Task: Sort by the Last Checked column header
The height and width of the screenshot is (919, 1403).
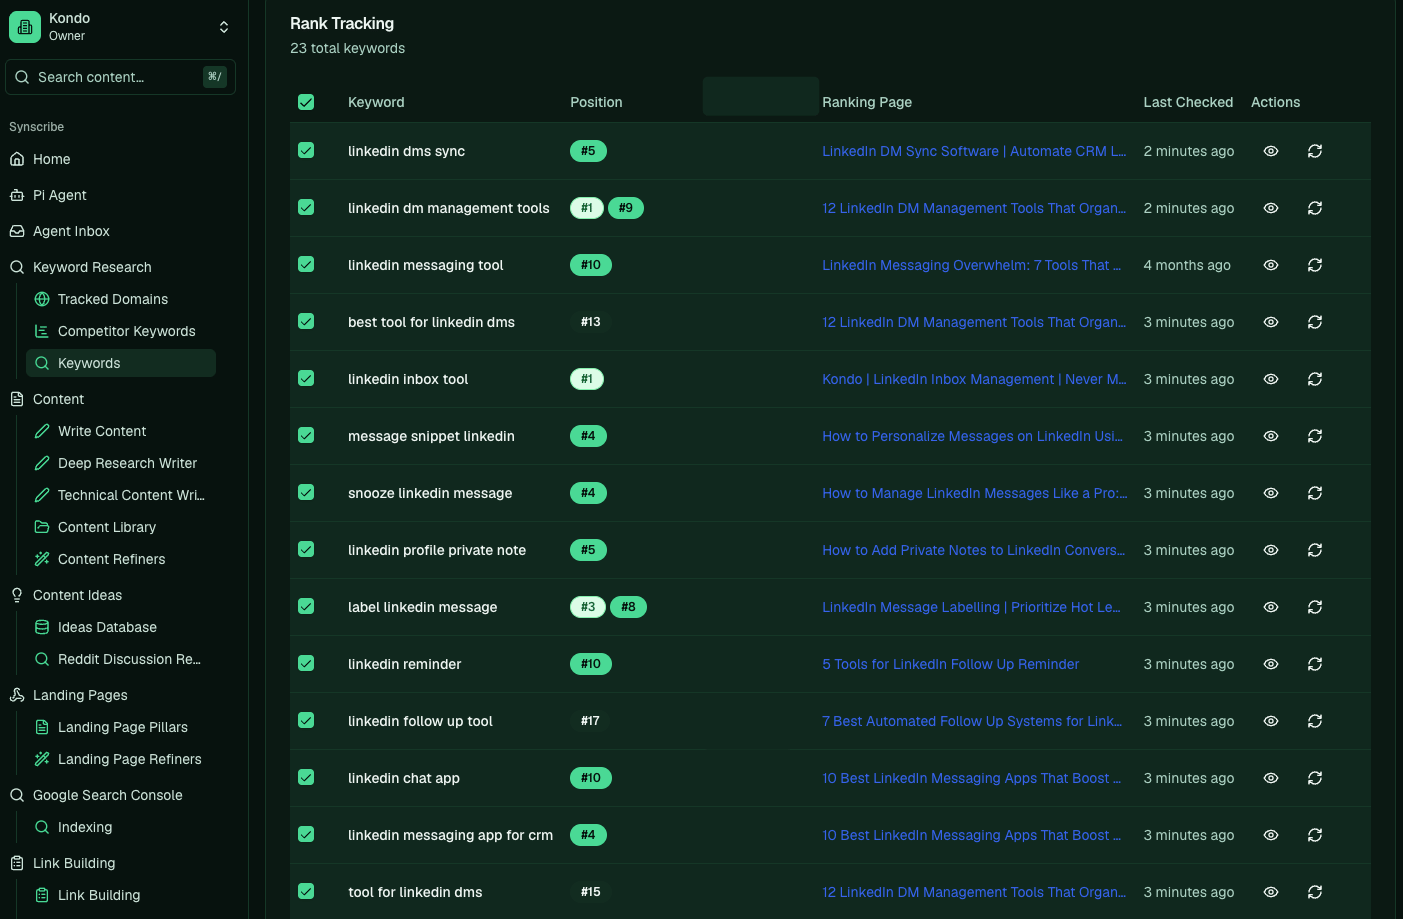Action: point(1188,102)
